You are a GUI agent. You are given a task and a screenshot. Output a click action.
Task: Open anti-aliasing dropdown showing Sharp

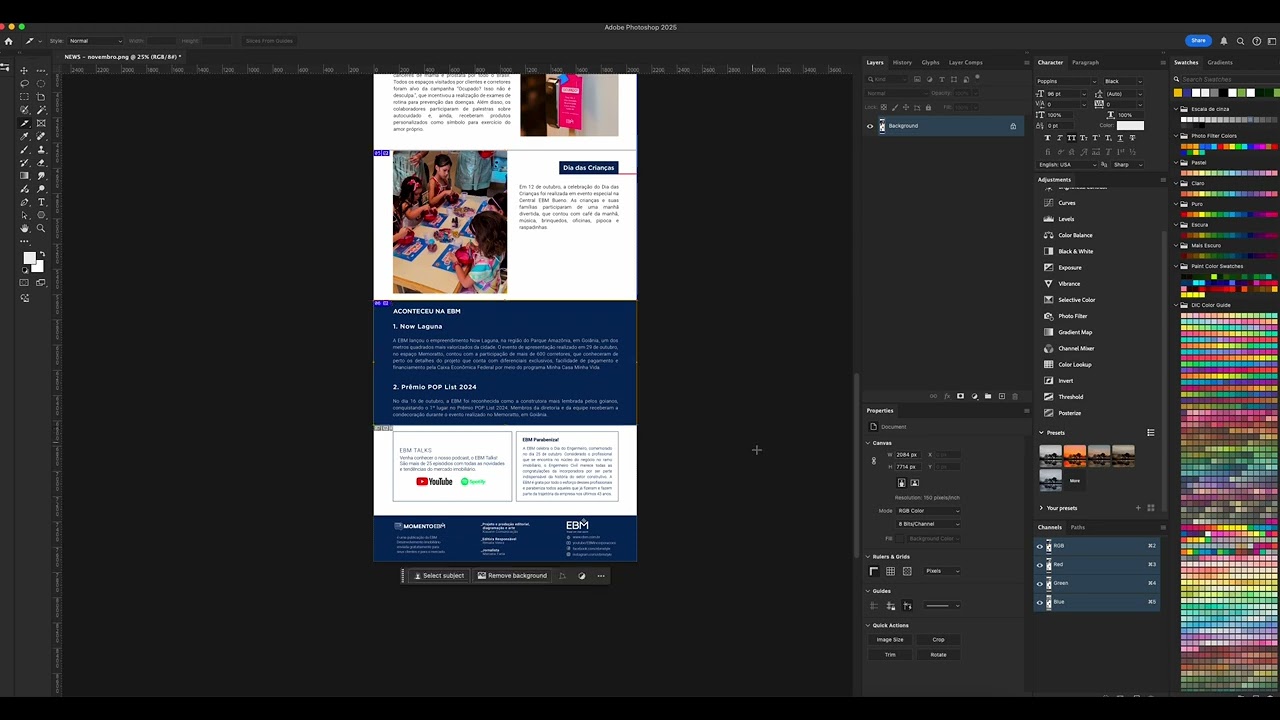[1127, 165]
